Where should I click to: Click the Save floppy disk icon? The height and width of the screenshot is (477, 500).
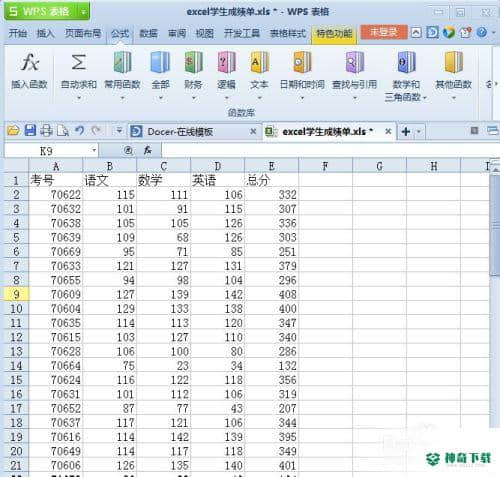30,131
